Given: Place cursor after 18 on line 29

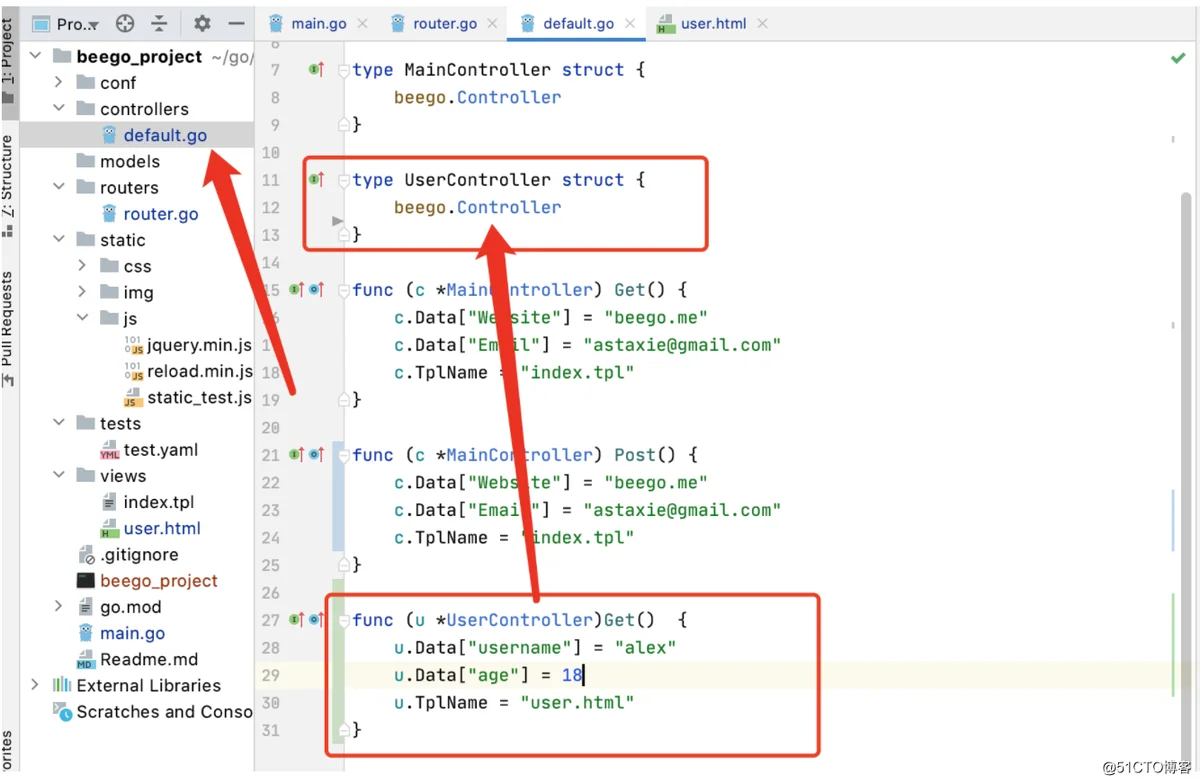Looking at the screenshot, I should click(x=583, y=675).
